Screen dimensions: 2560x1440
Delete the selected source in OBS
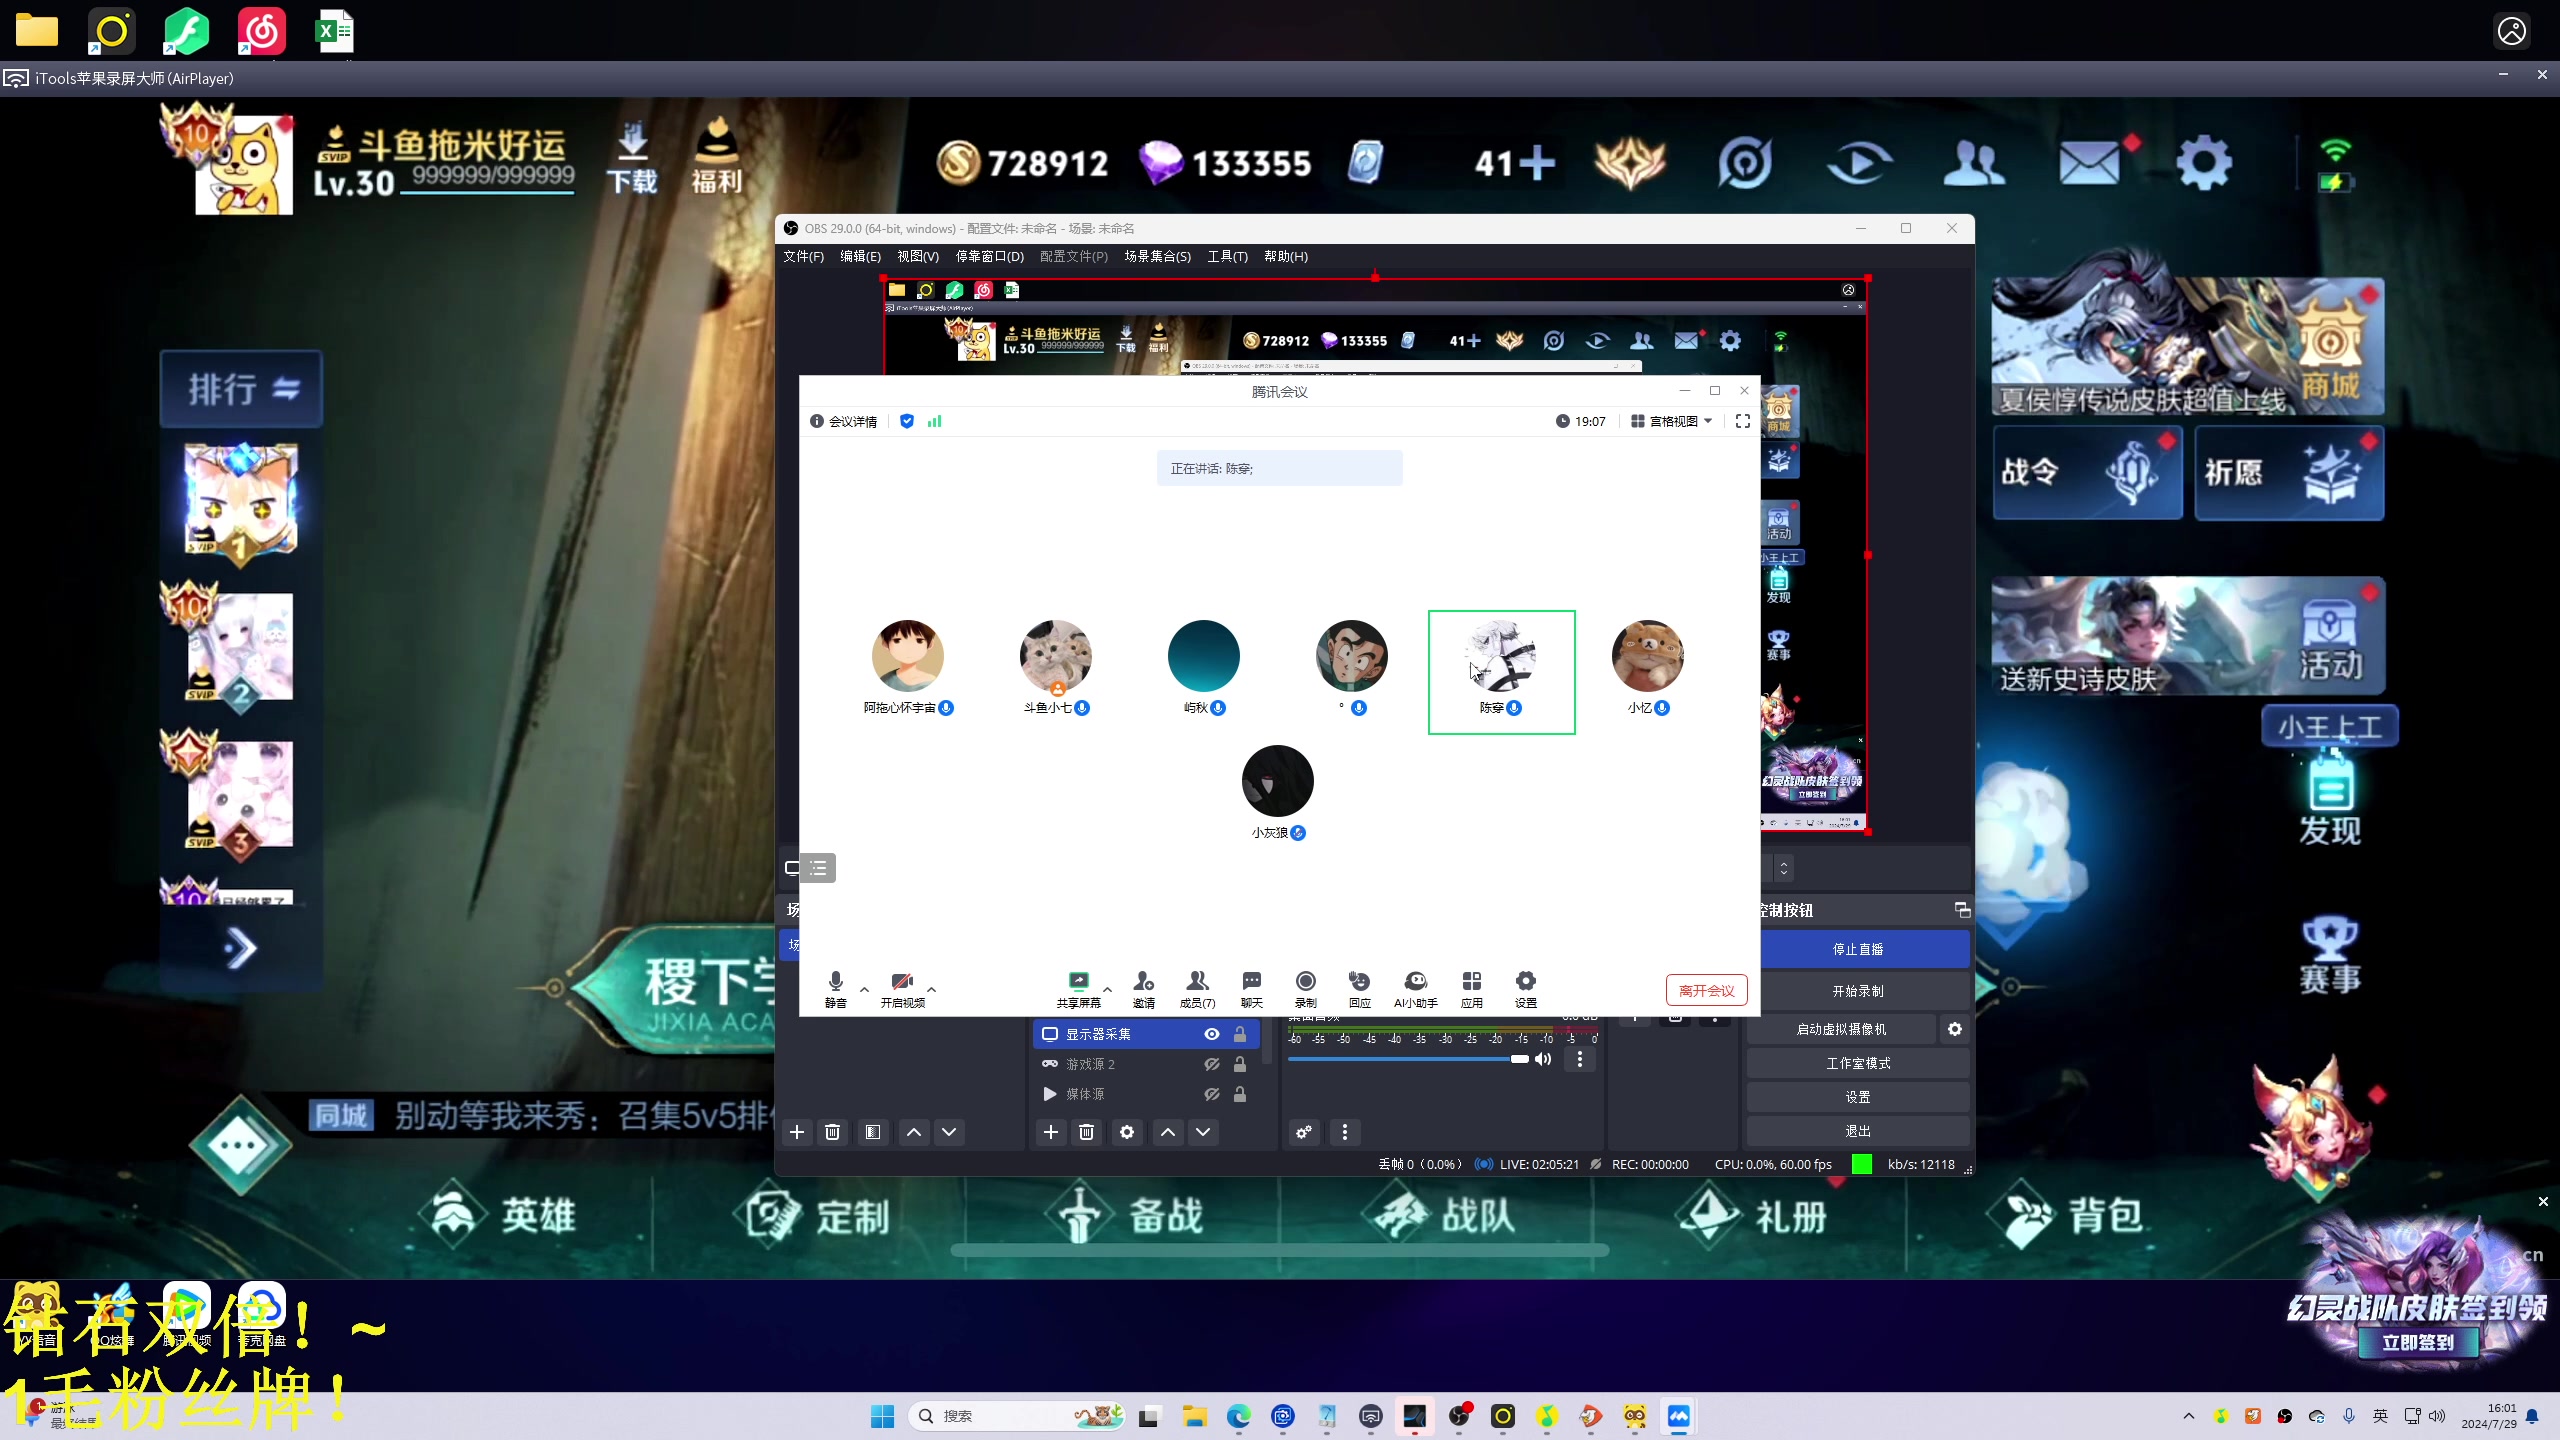click(x=1086, y=1132)
